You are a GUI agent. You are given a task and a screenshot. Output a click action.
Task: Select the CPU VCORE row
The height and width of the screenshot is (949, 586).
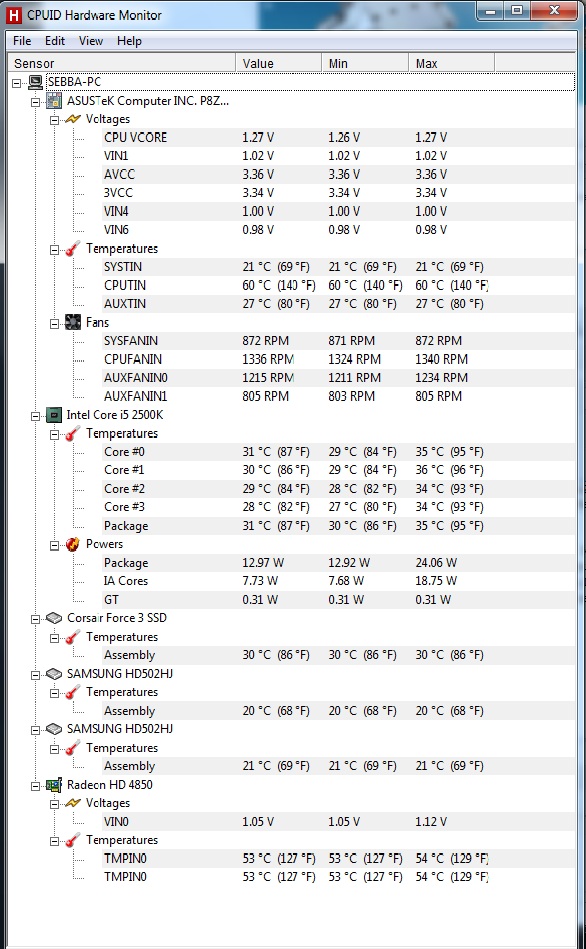(338, 137)
